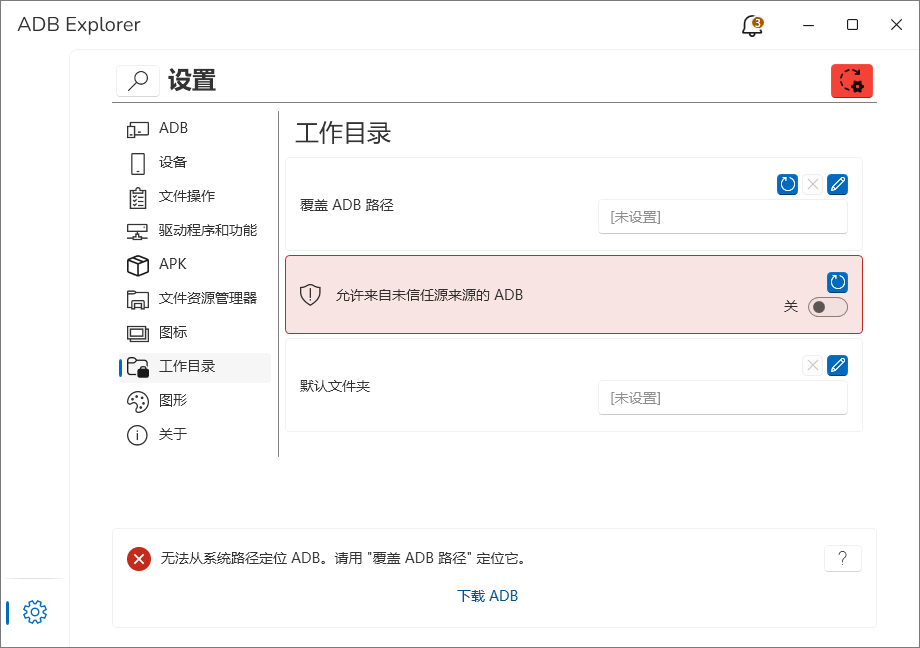This screenshot has height=648, width=920.
Task: Select the 设备 settings category
Action: pyautogui.click(x=195, y=163)
